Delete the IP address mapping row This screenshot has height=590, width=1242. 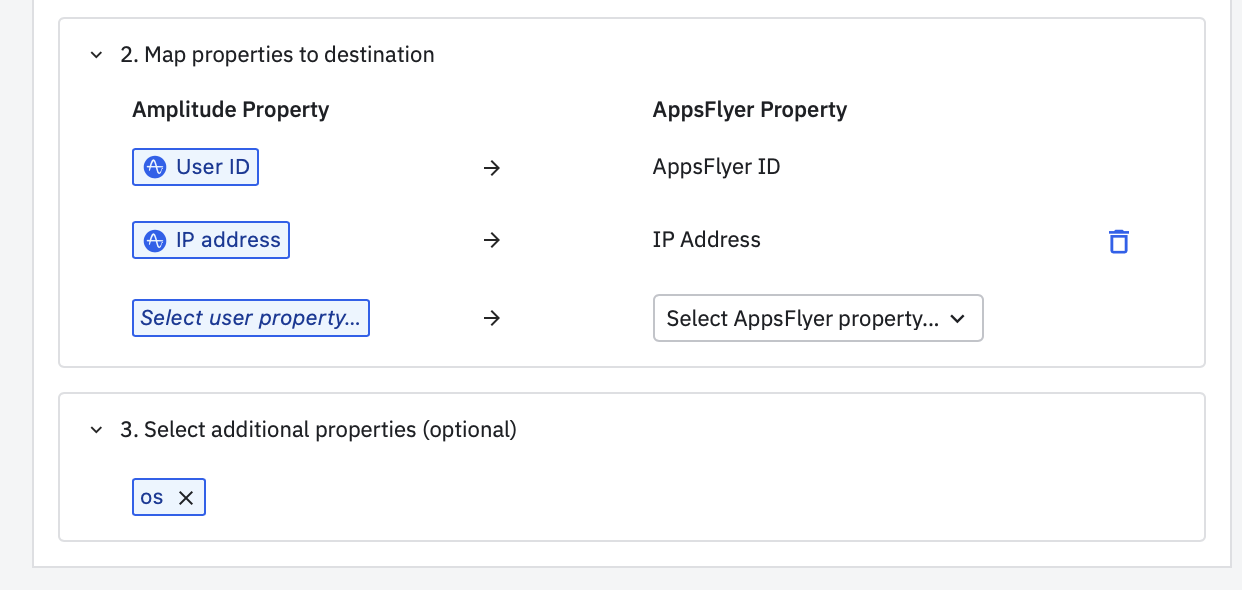click(x=1119, y=241)
